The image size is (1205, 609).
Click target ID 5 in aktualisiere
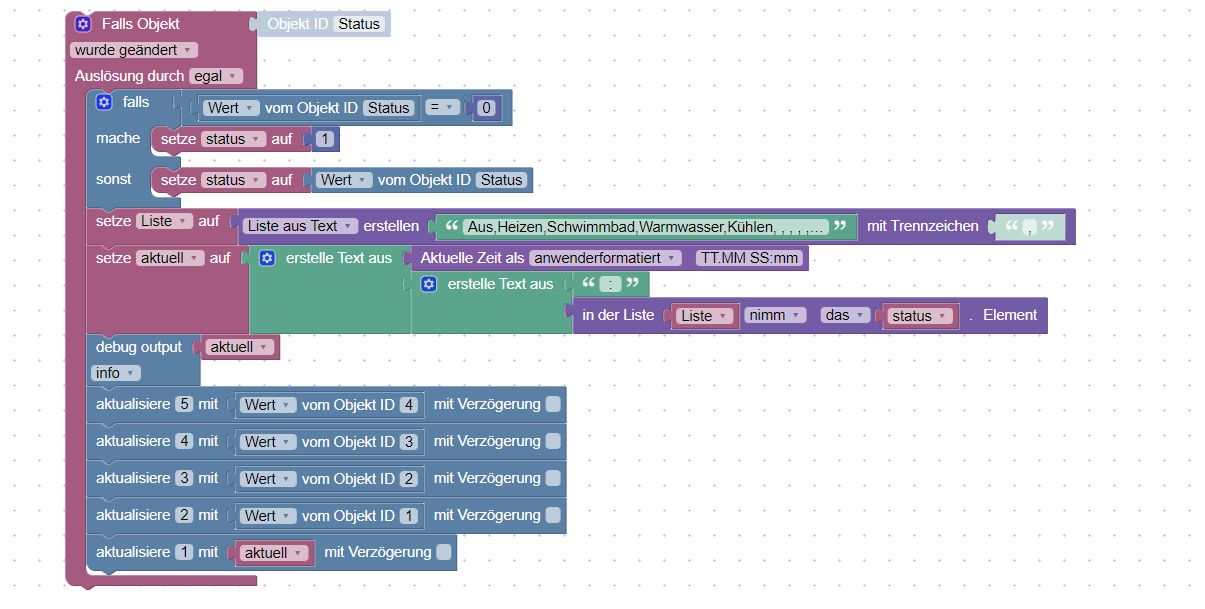pos(184,404)
